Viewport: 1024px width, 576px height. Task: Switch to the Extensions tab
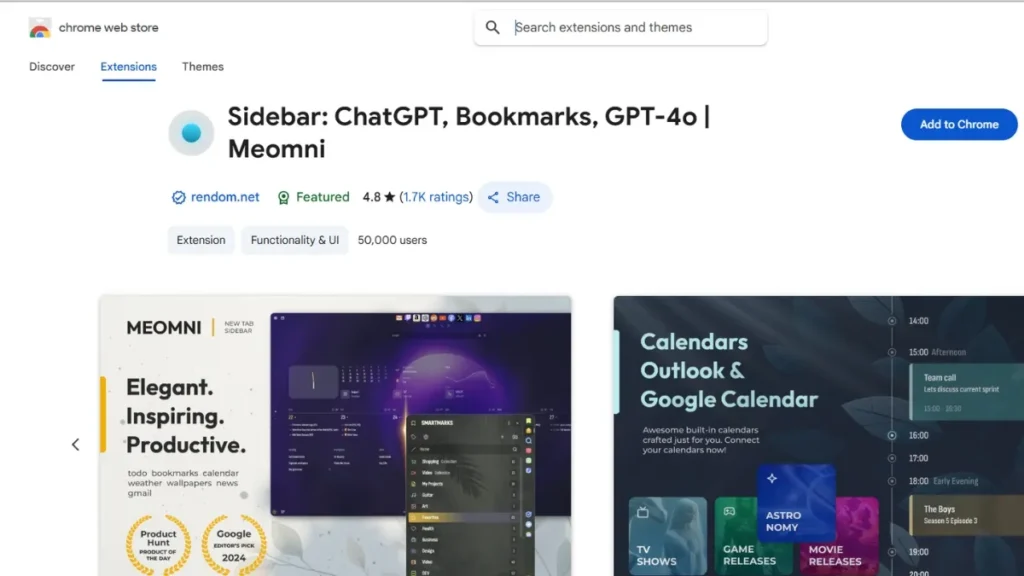(x=128, y=67)
